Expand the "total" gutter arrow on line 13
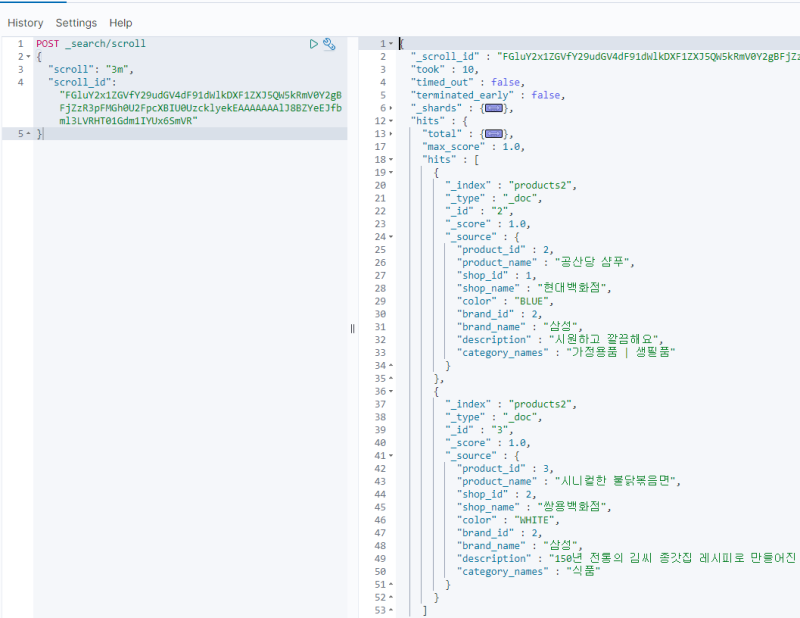Image resolution: width=800 pixels, height=618 pixels. (390, 133)
